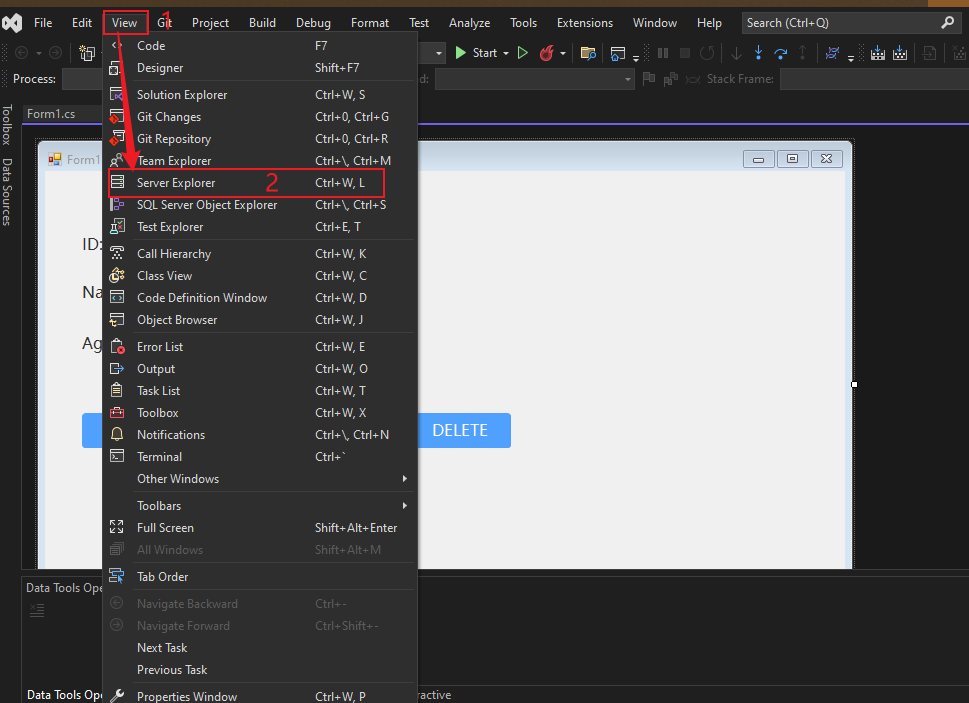Click the blue Step Into icon
Screen dimensions: 969x703
click(x=758, y=53)
